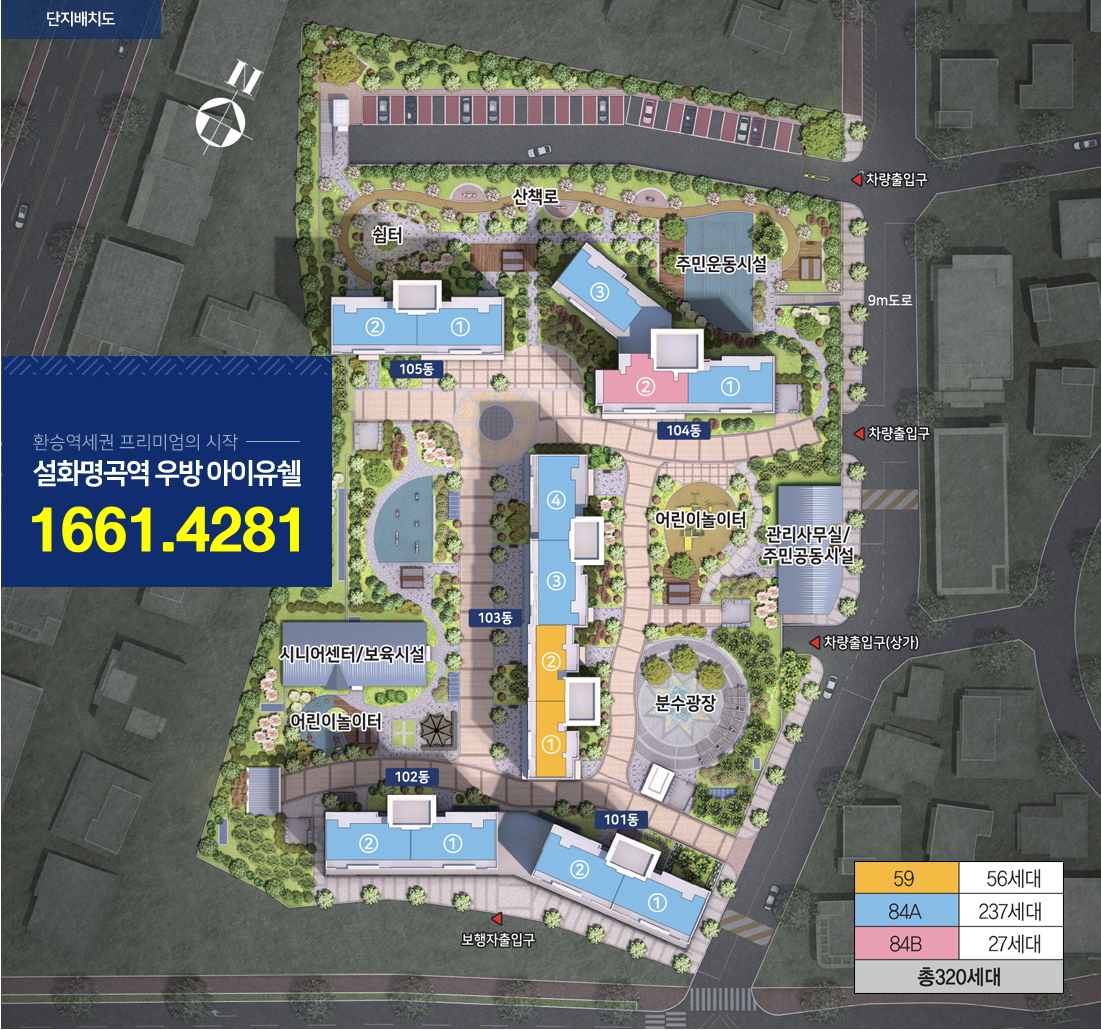The height and width of the screenshot is (1030, 1101).
Task: Select unit ③ circle on 104동 wing
Action: coord(599,291)
